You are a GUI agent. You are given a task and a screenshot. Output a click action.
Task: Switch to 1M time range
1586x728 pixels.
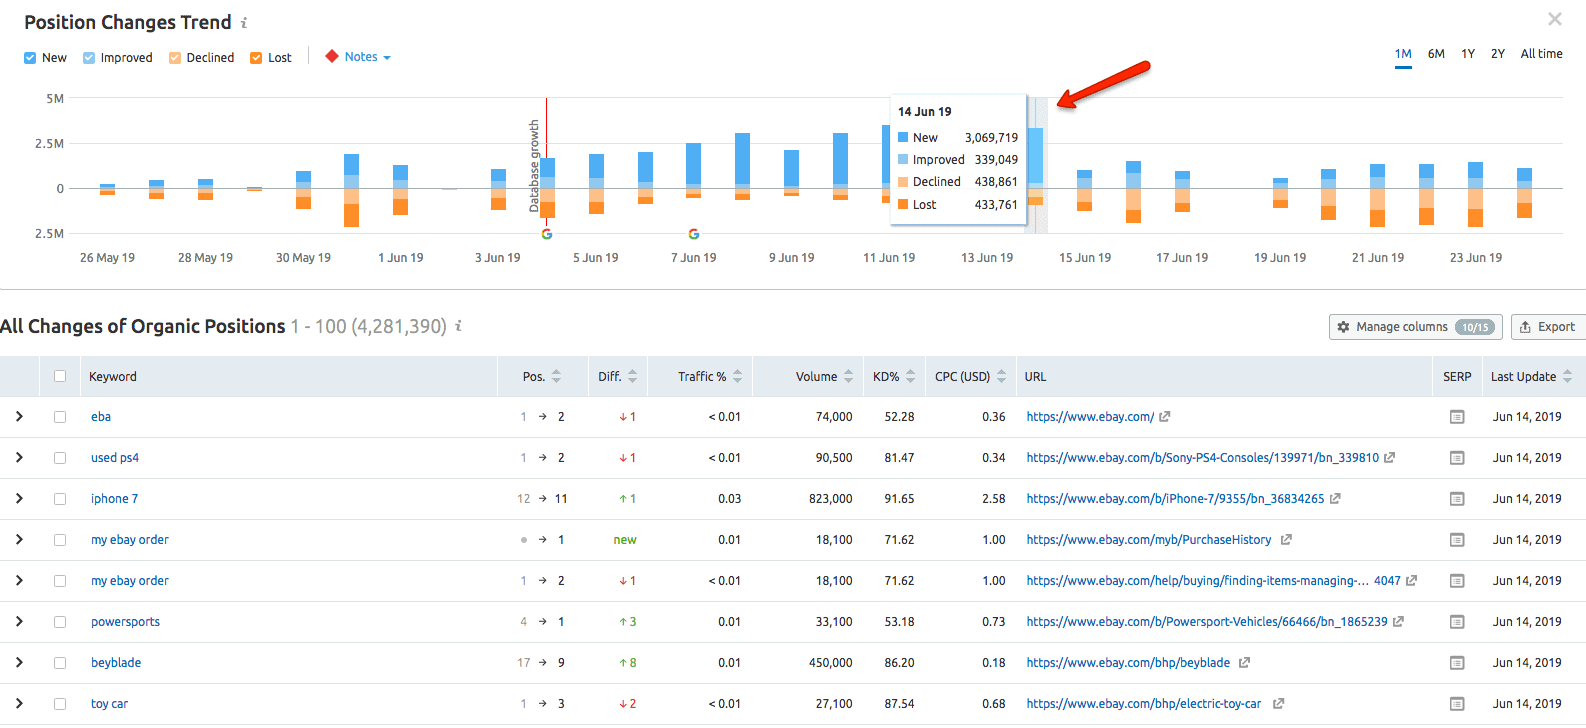point(1403,54)
